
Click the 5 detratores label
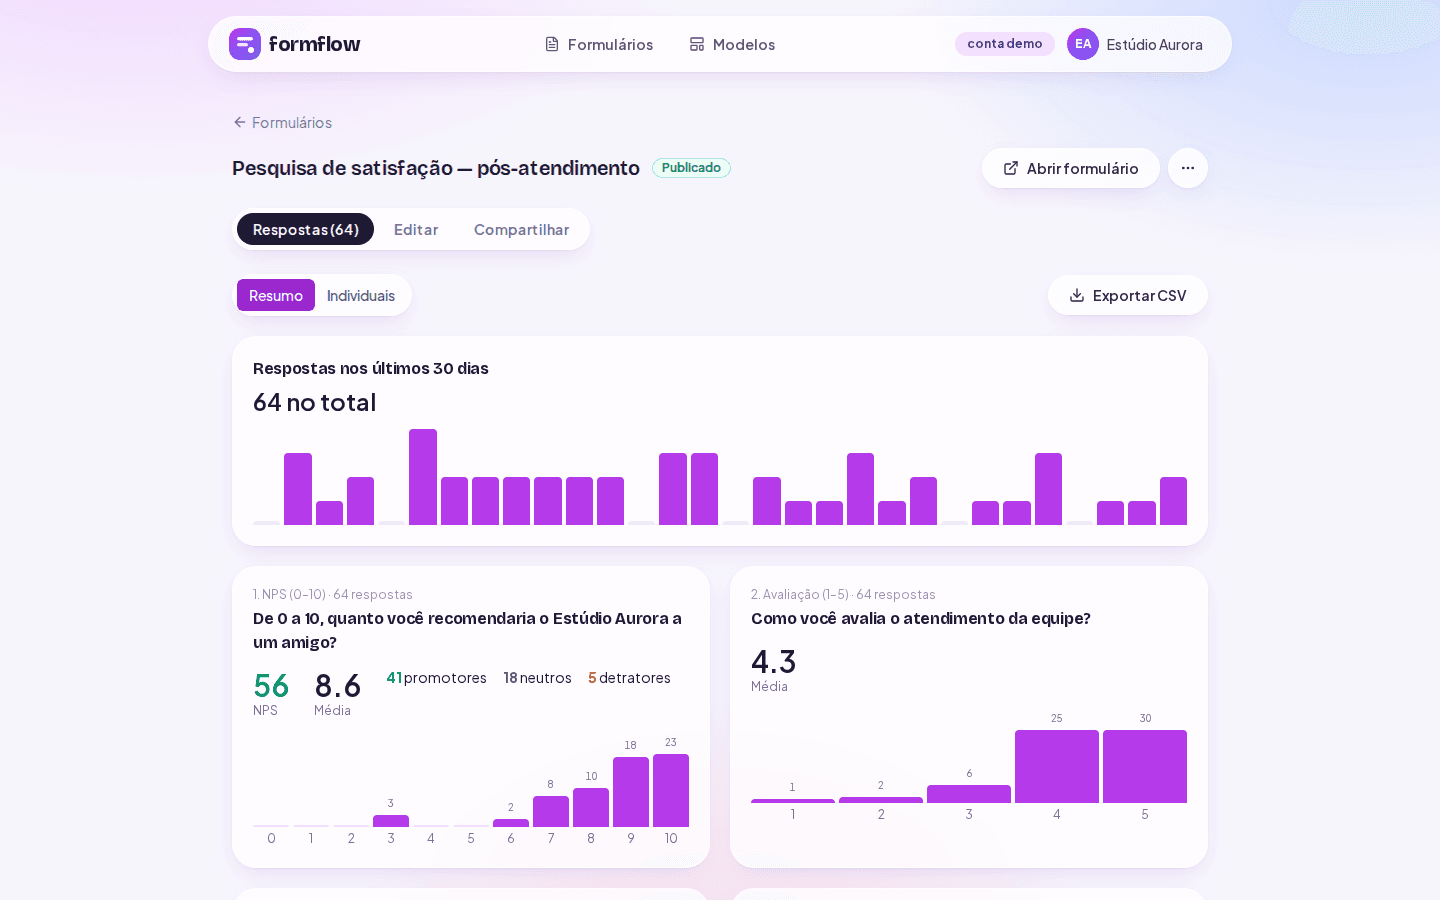(x=629, y=678)
